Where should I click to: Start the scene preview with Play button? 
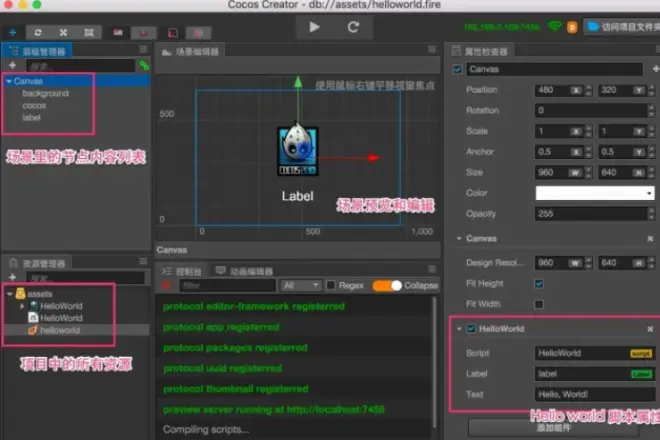pyautogui.click(x=314, y=27)
